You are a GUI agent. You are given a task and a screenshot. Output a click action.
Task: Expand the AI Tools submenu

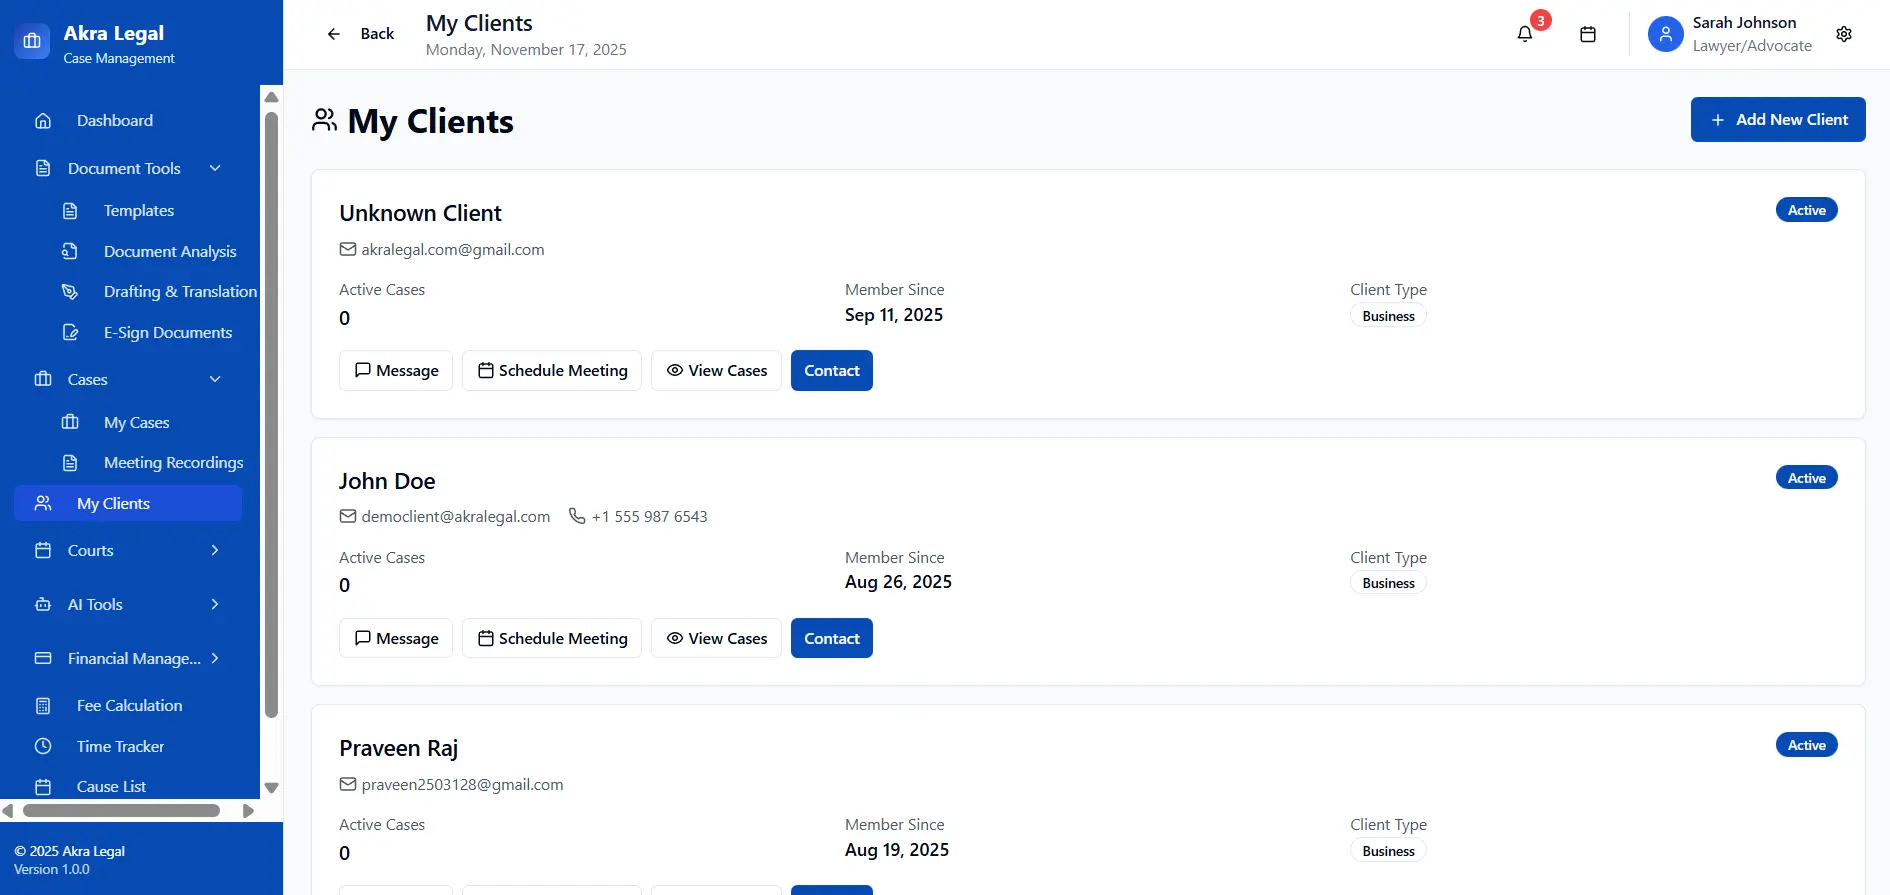[215, 604]
